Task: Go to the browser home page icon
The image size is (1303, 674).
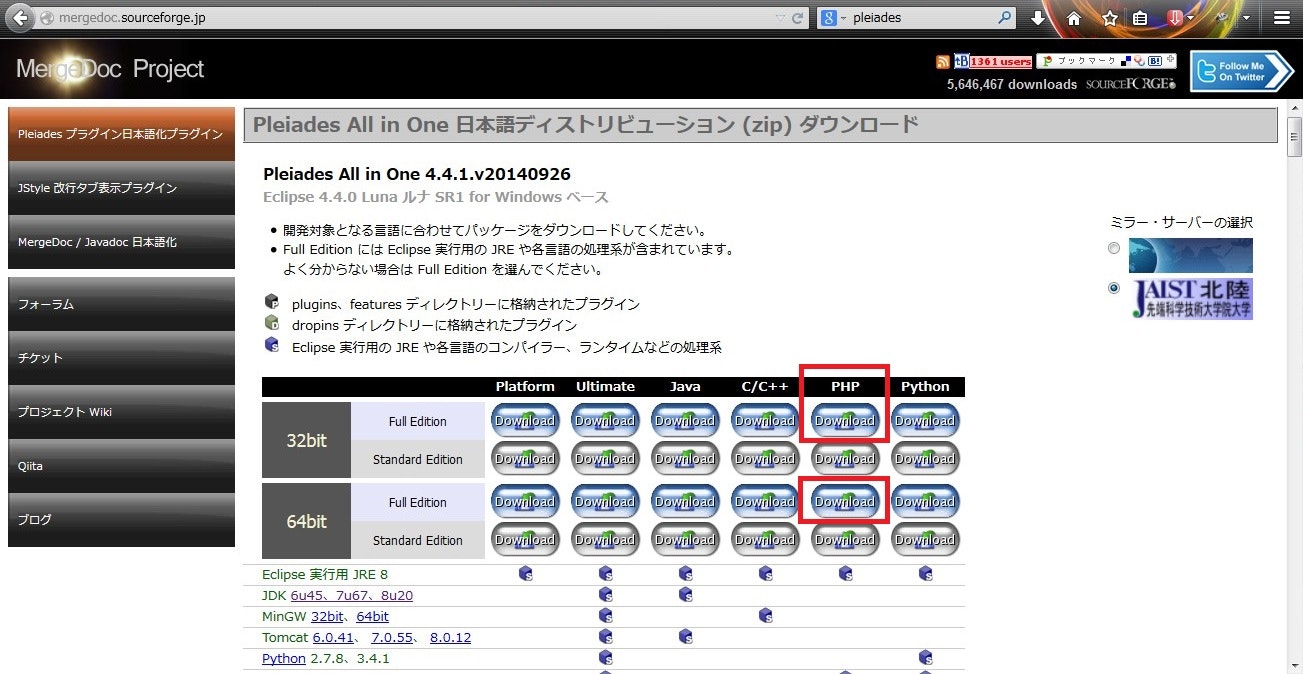Action: pyautogui.click(x=1074, y=18)
